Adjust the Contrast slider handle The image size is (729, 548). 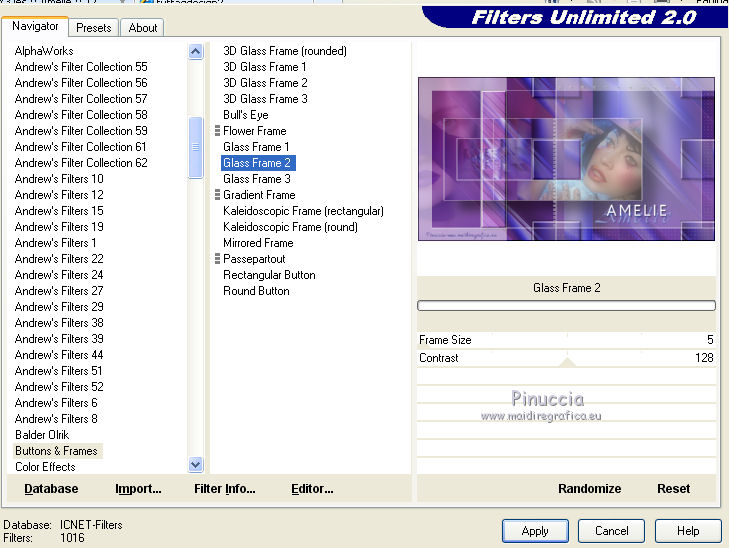[567, 362]
